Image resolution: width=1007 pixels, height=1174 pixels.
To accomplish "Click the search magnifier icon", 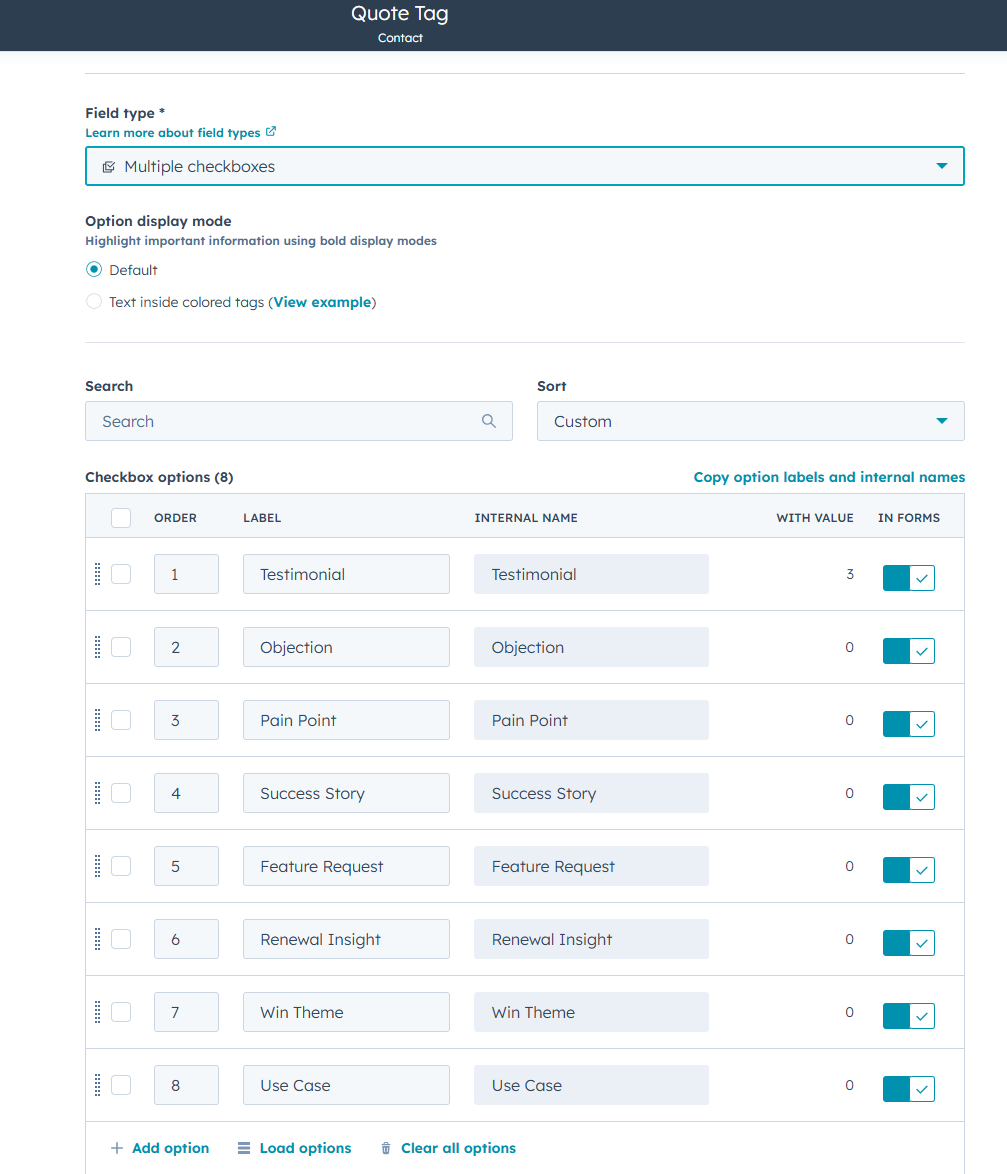I will point(489,421).
